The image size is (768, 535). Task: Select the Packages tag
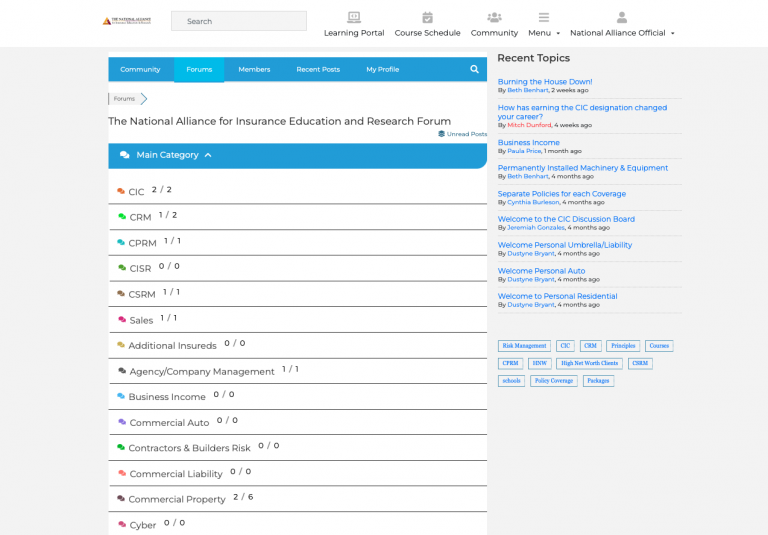pos(598,381)
